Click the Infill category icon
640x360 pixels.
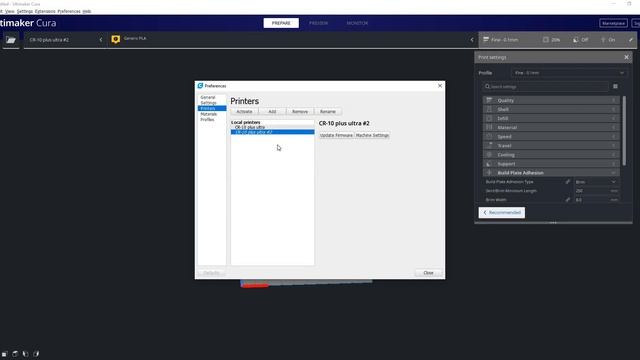[x=489, y=118]
